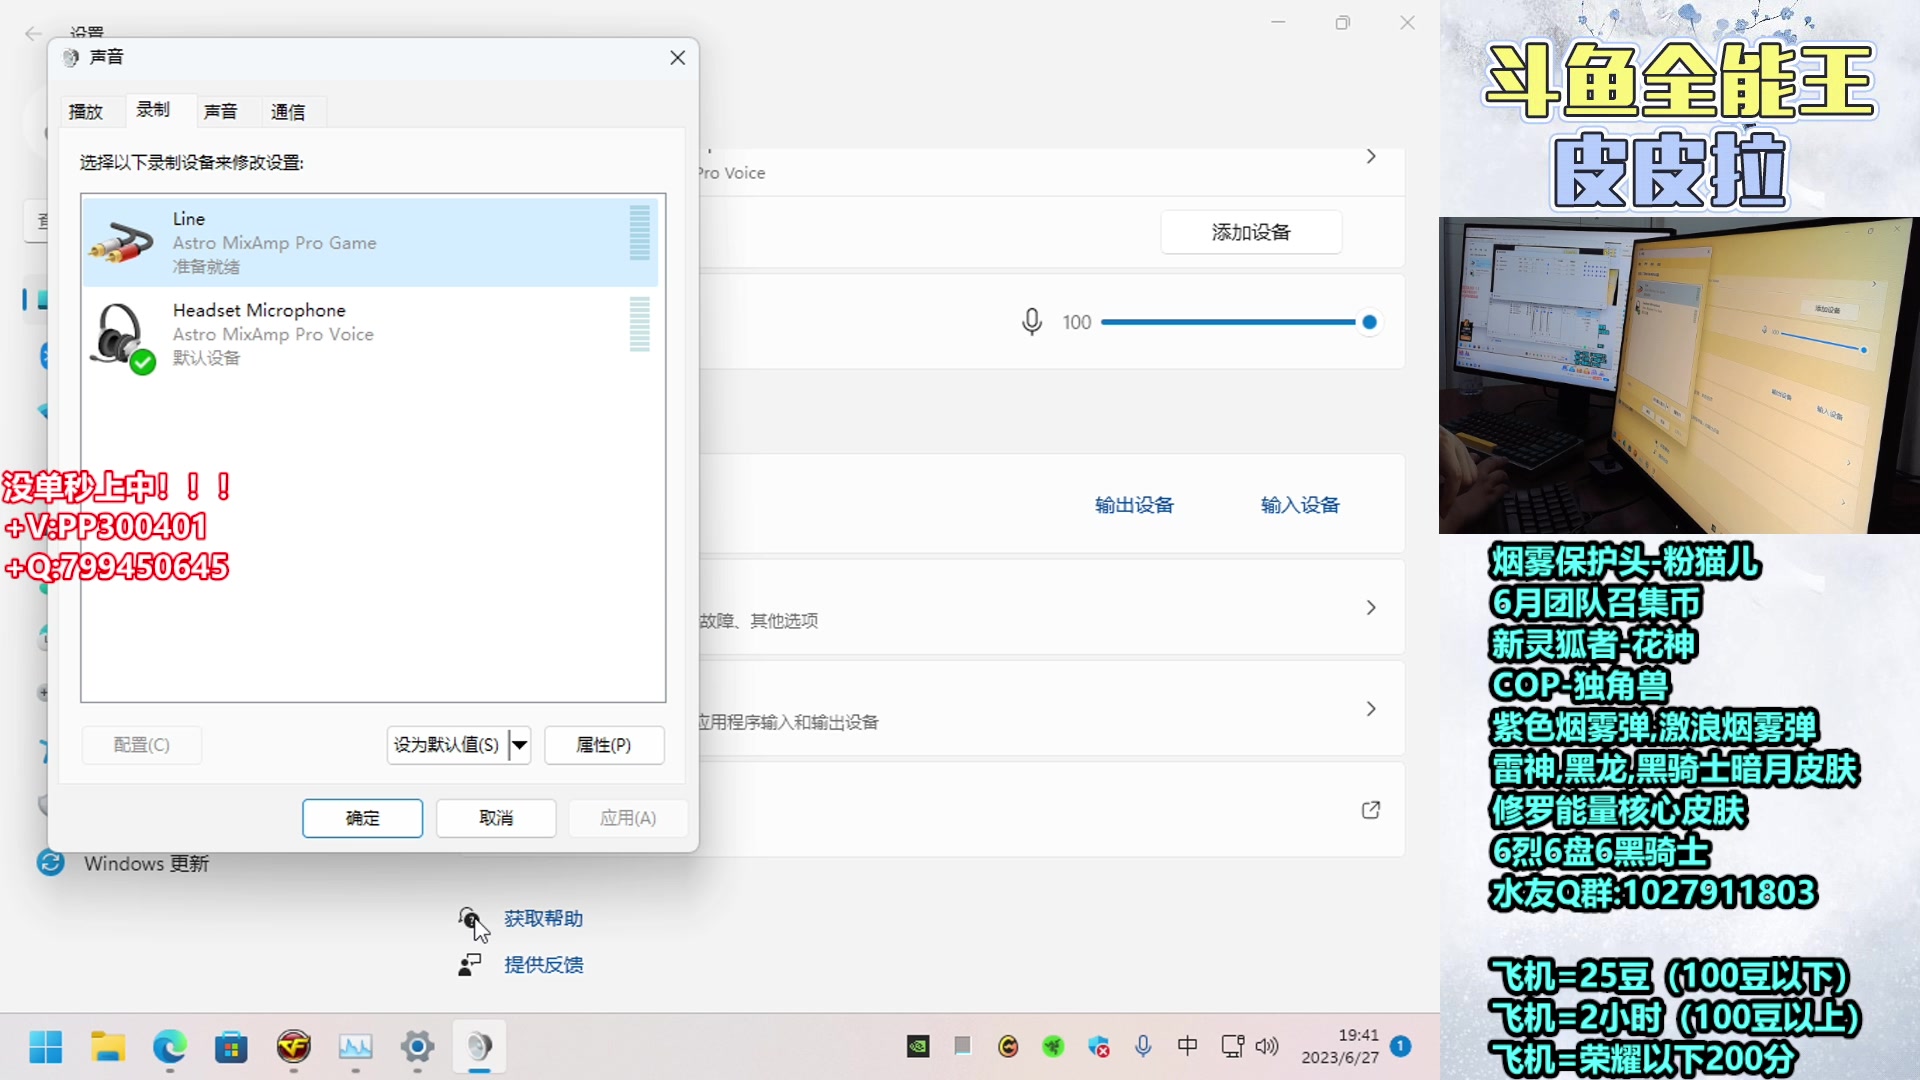Expand the troubleshooting options chevron
Image resolution: width=1920 pixels, height=1080 pixels.
click(x=1370, y=607)
